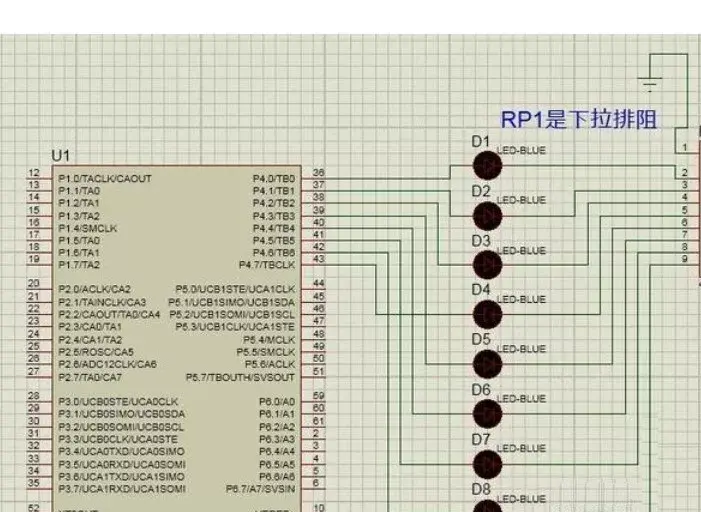Viewport: 701px width, 512px height.
Task: Select resistor pack pin 1
Action: point(684,147)
